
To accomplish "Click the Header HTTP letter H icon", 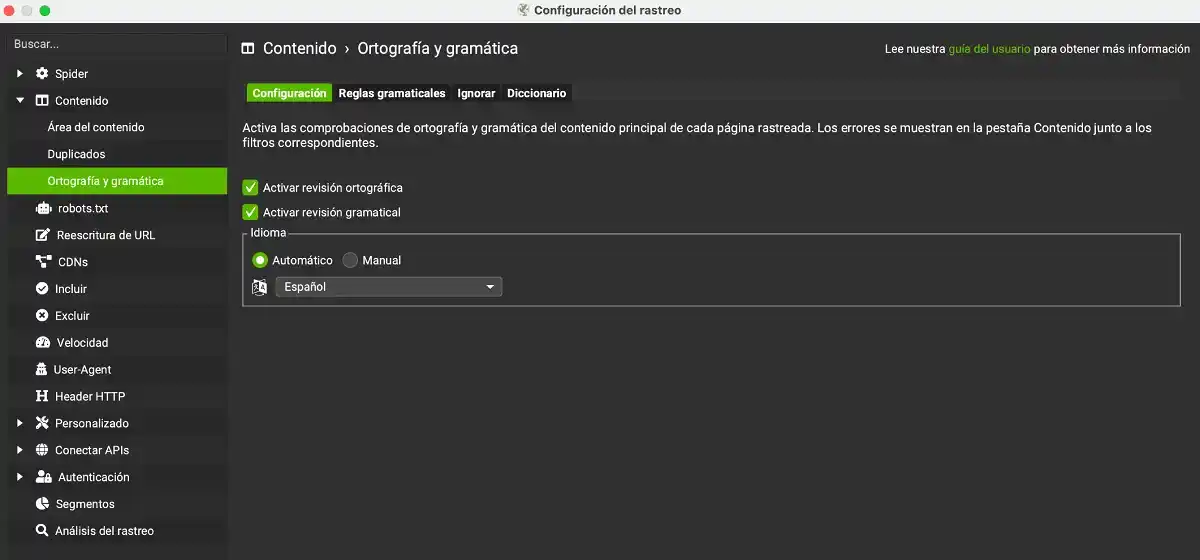I will [x=42, y=396].
